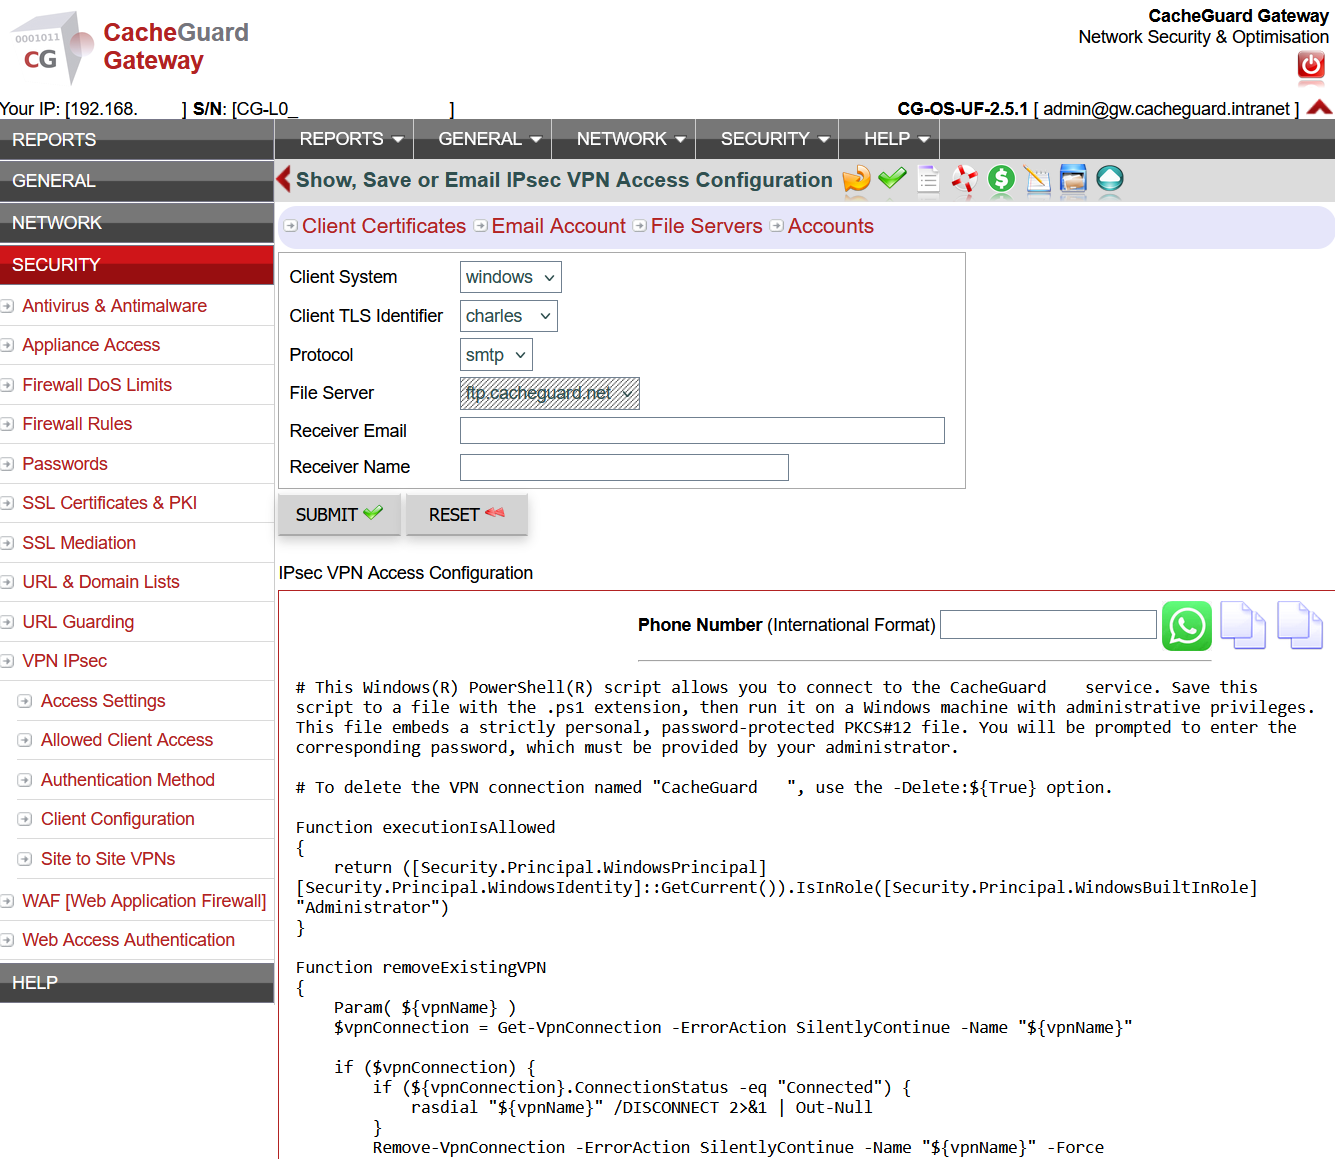Click the red back arrow beside page title
This screenshot has width=1335, height=1159.
pos(284,179)
